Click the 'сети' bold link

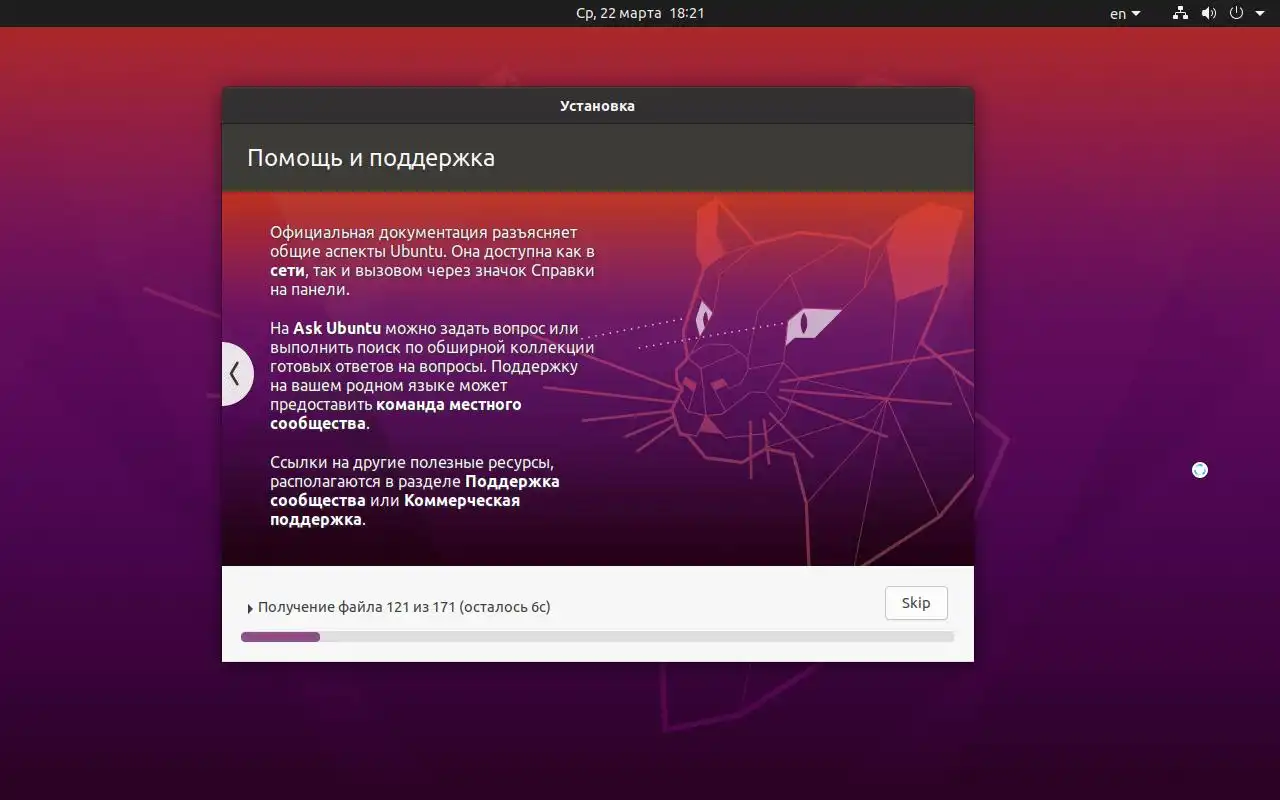pyautogui.click(x=287, y=270)
